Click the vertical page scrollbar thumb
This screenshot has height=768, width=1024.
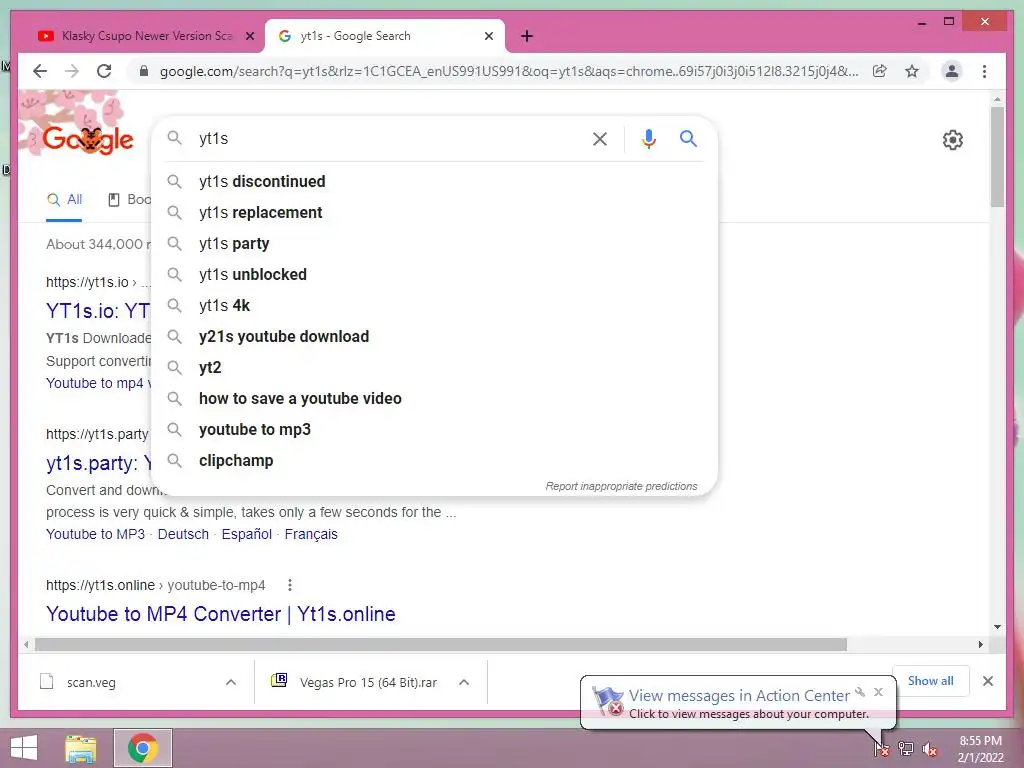[x=997, y=157]
